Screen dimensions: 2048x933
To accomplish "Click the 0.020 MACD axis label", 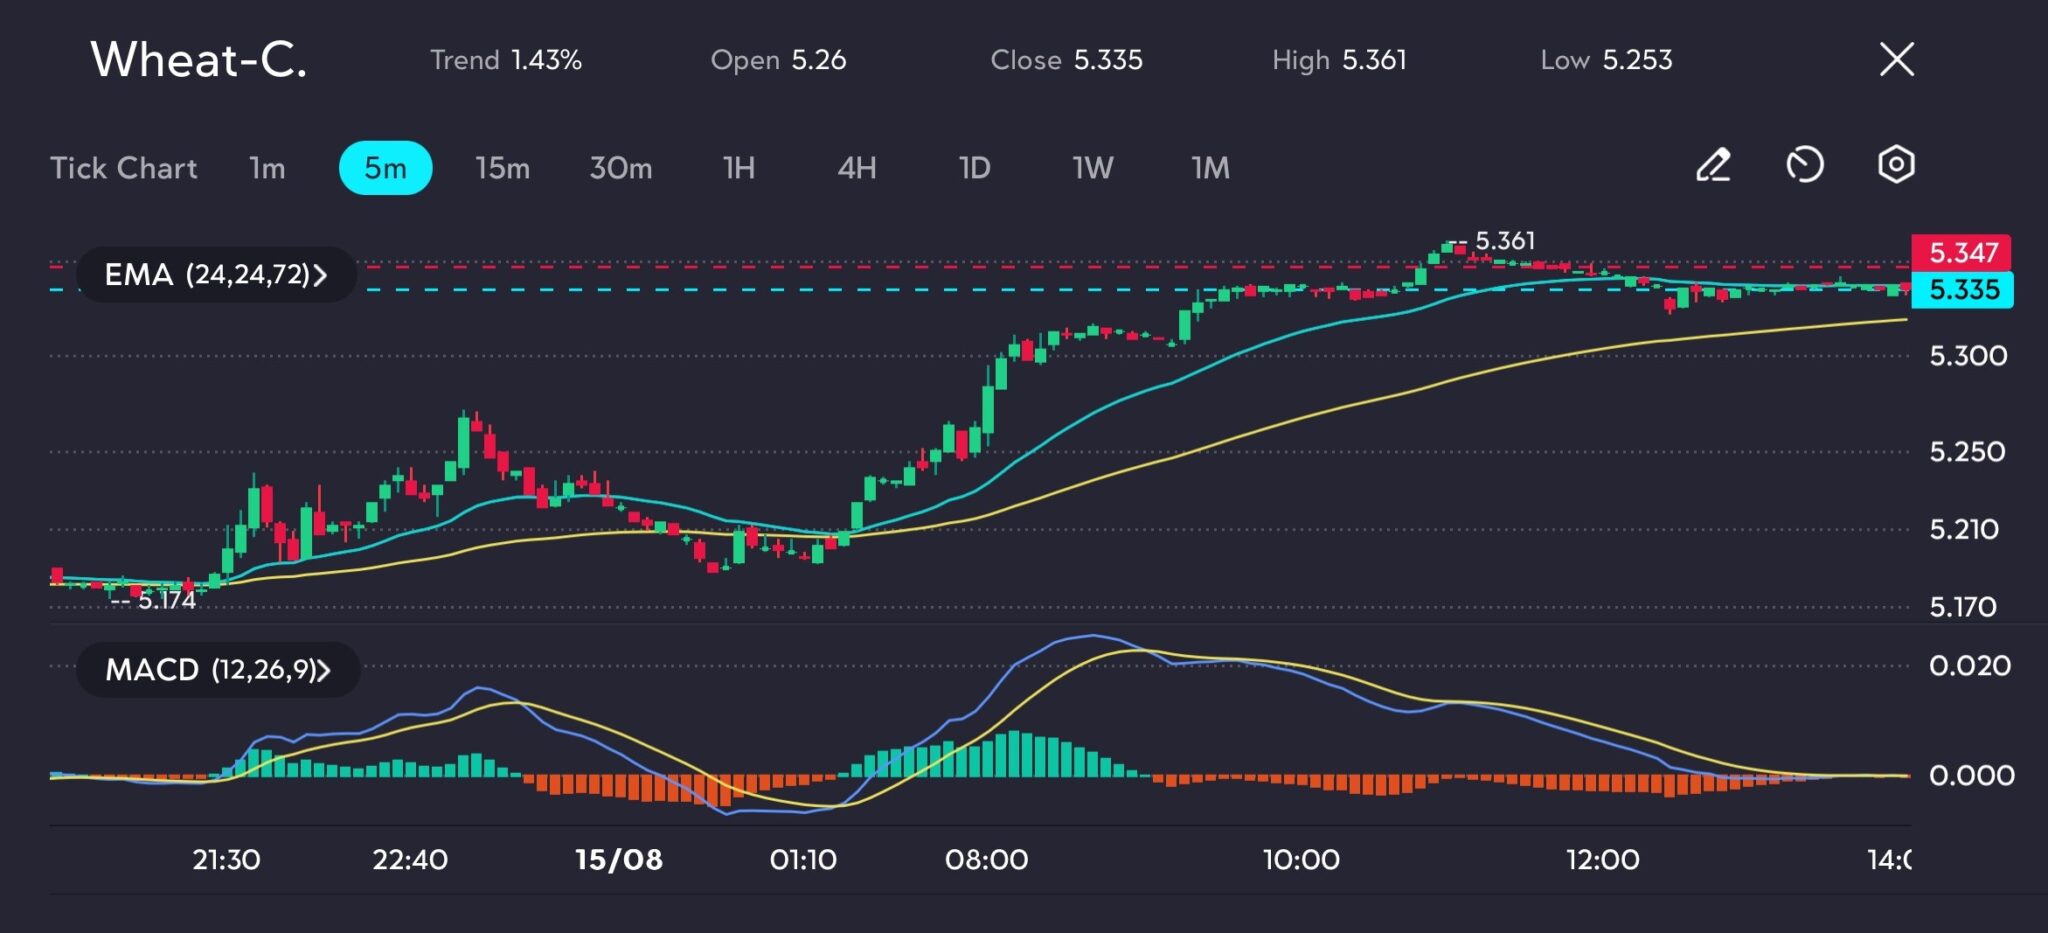I will pos(1969,666).
